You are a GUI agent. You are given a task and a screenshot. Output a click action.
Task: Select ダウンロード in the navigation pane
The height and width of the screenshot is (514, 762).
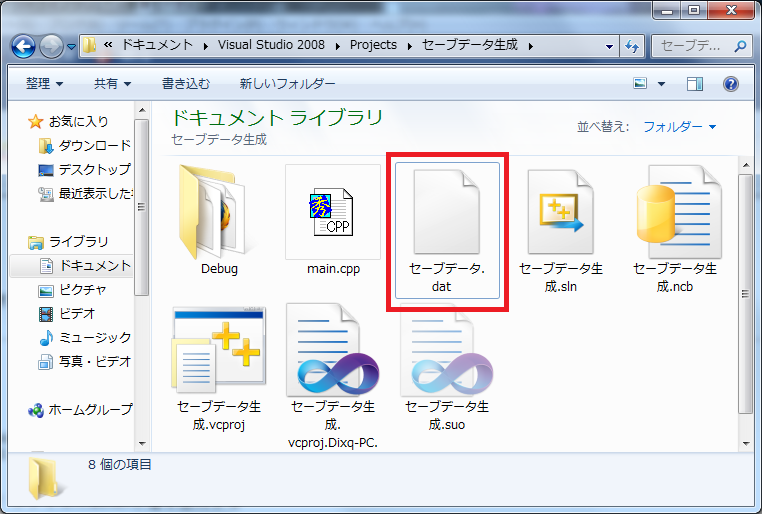click(x=94, y=145)
